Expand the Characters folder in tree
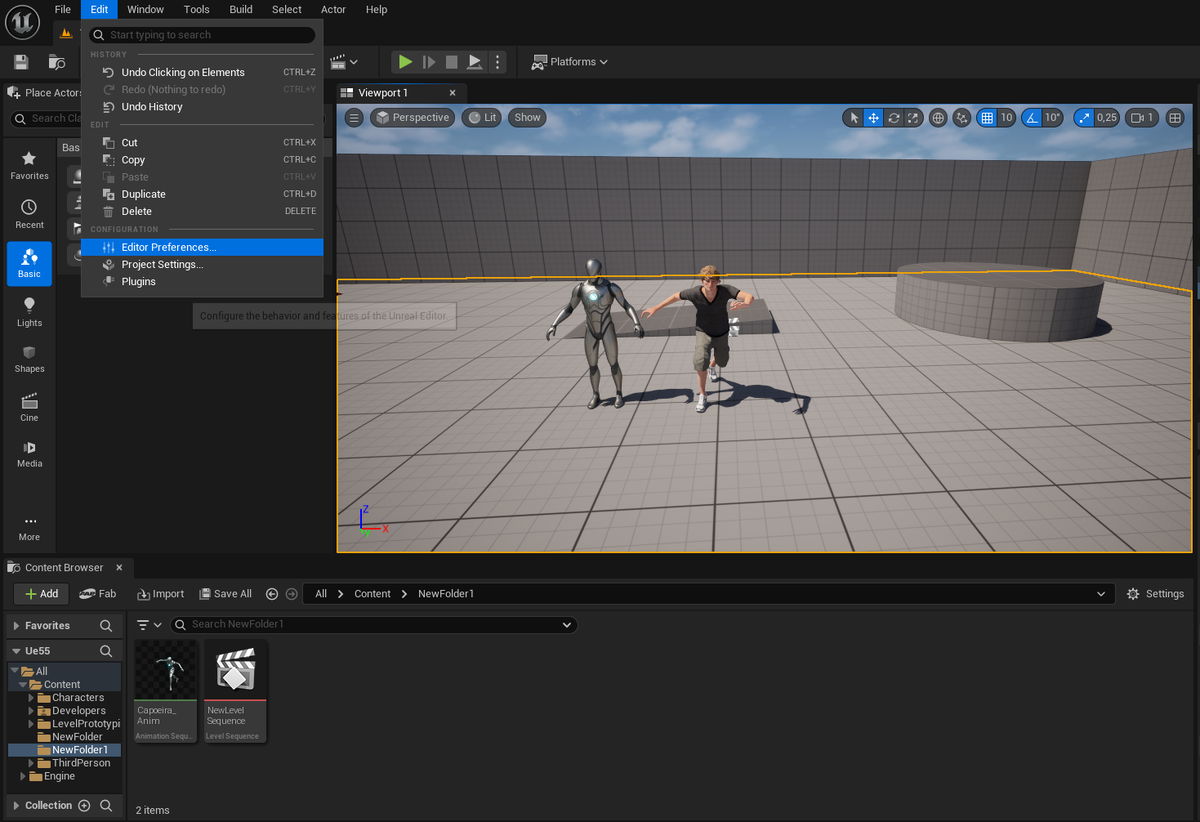Image resolution: width=1200 pixels, height=822 pixels. tap(31, 698)
